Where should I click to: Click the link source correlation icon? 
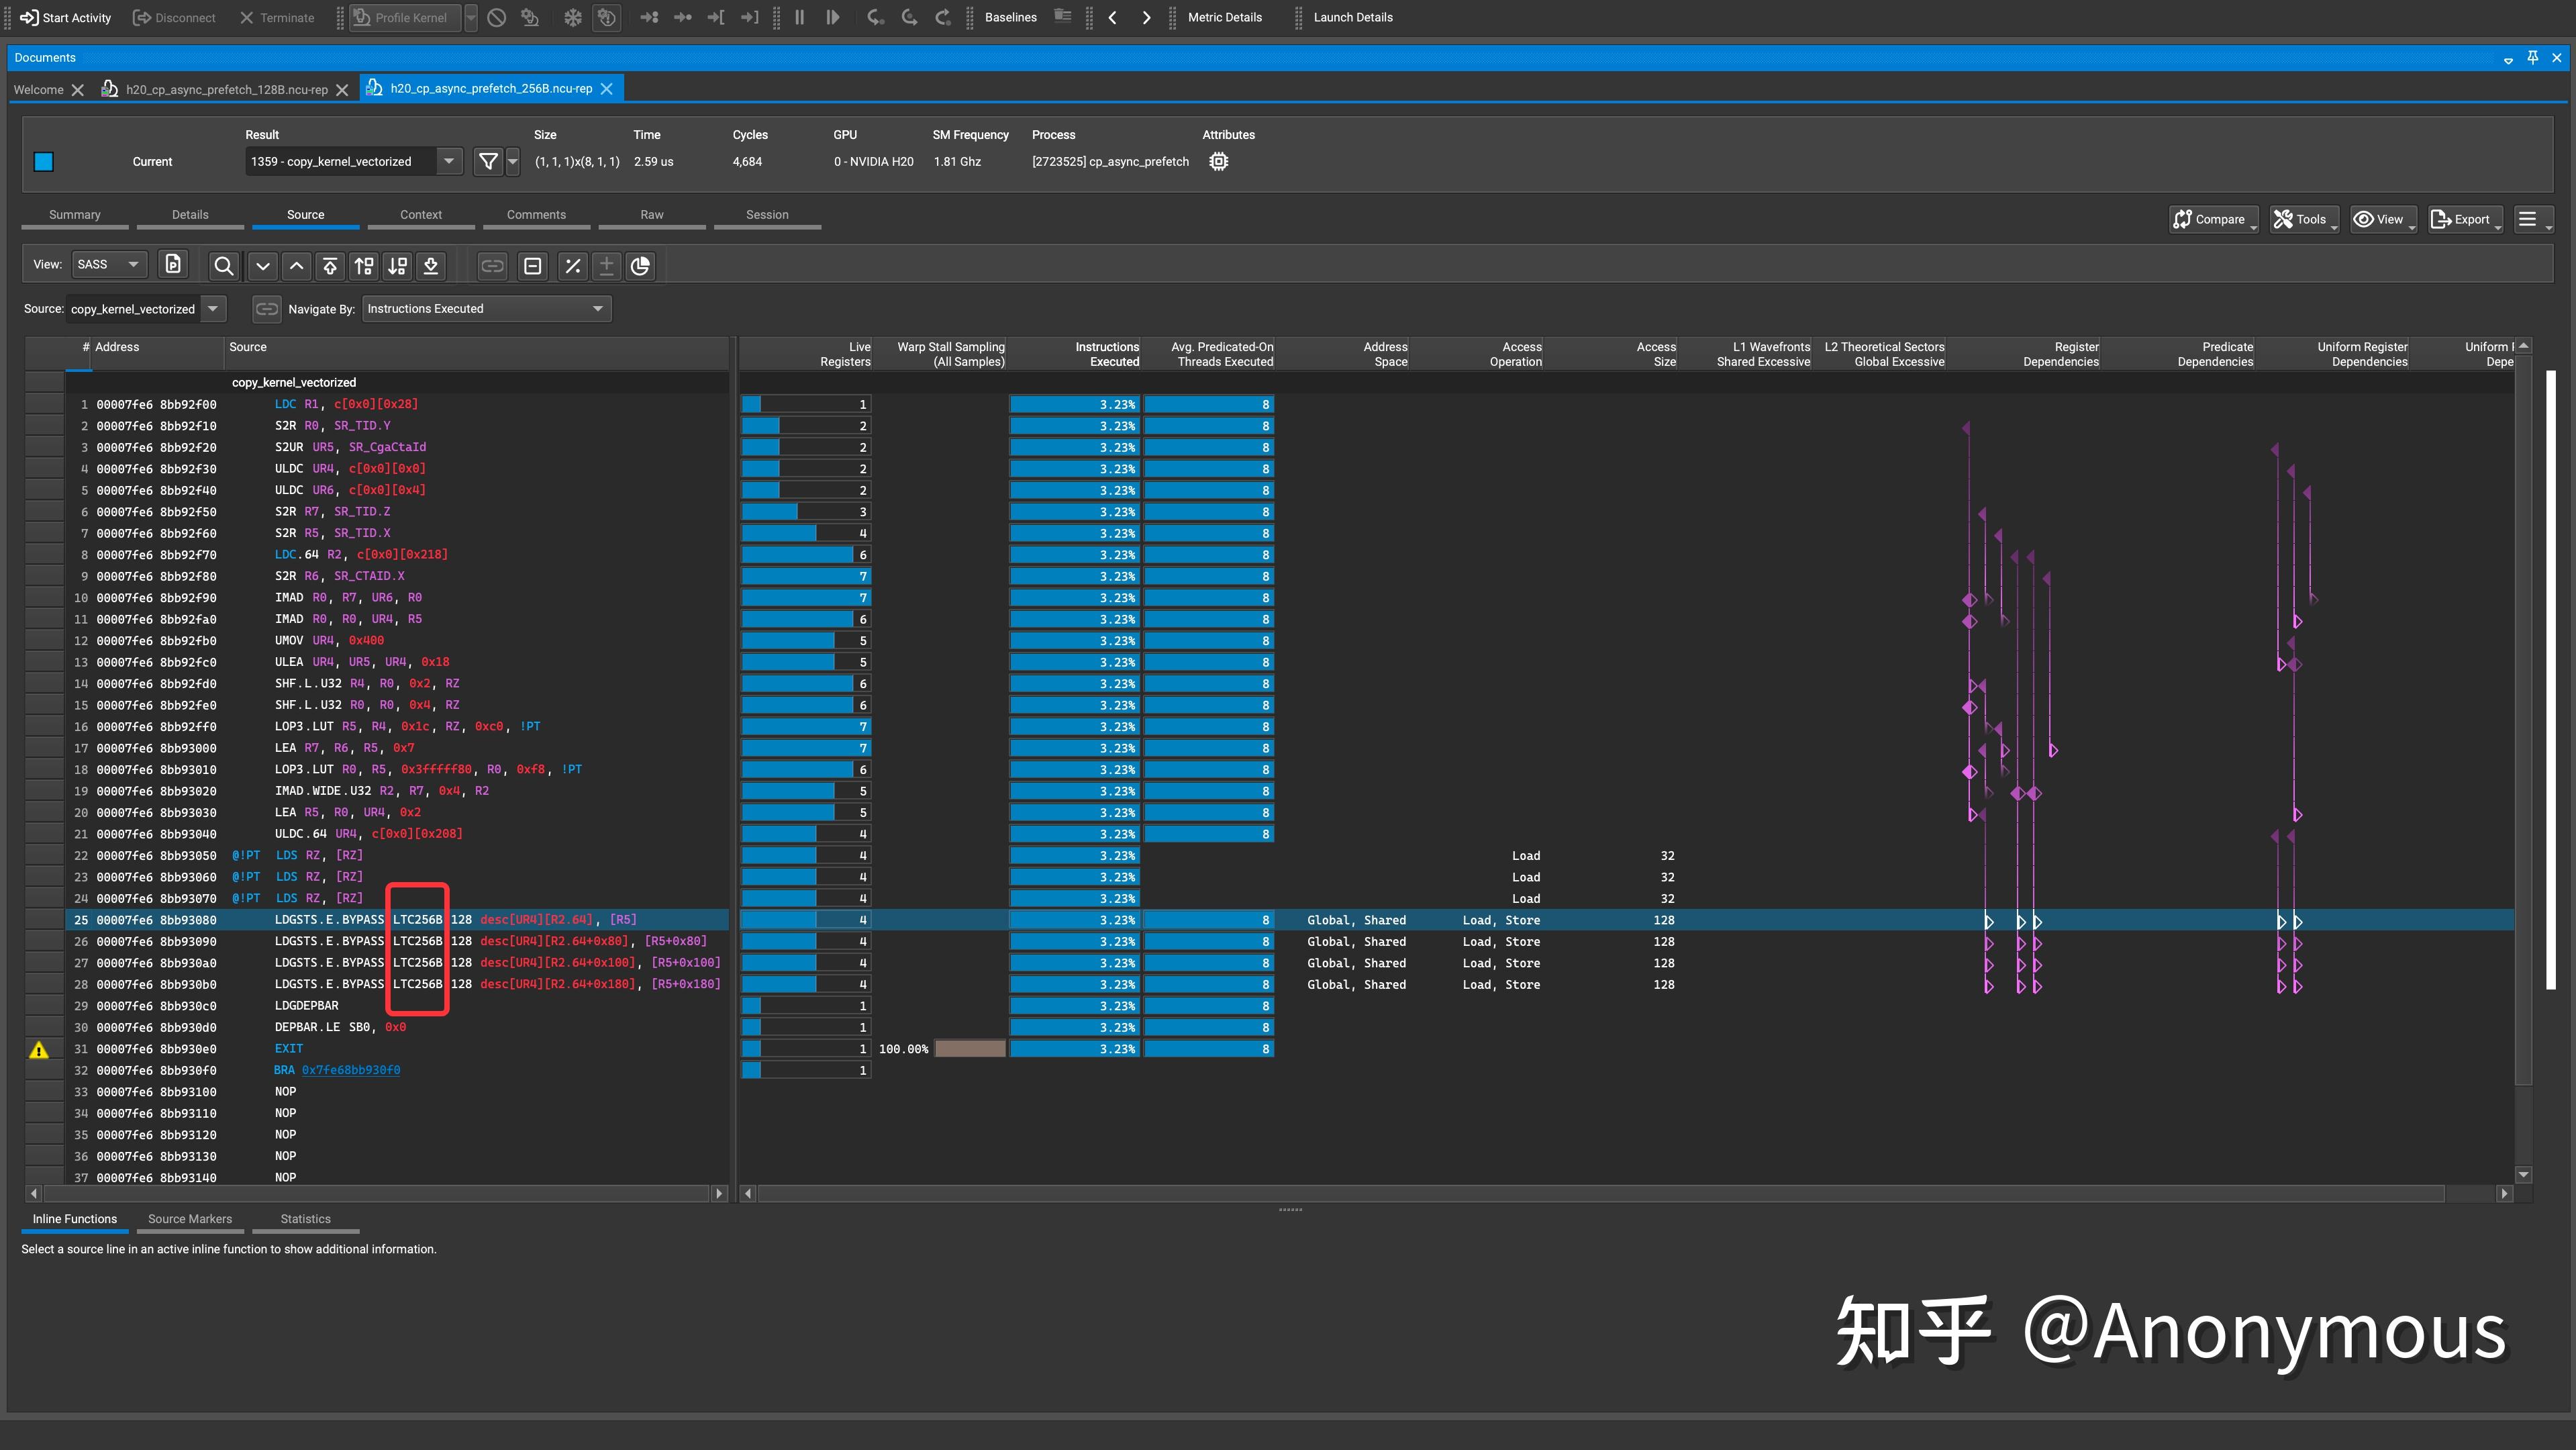(492, 266)
